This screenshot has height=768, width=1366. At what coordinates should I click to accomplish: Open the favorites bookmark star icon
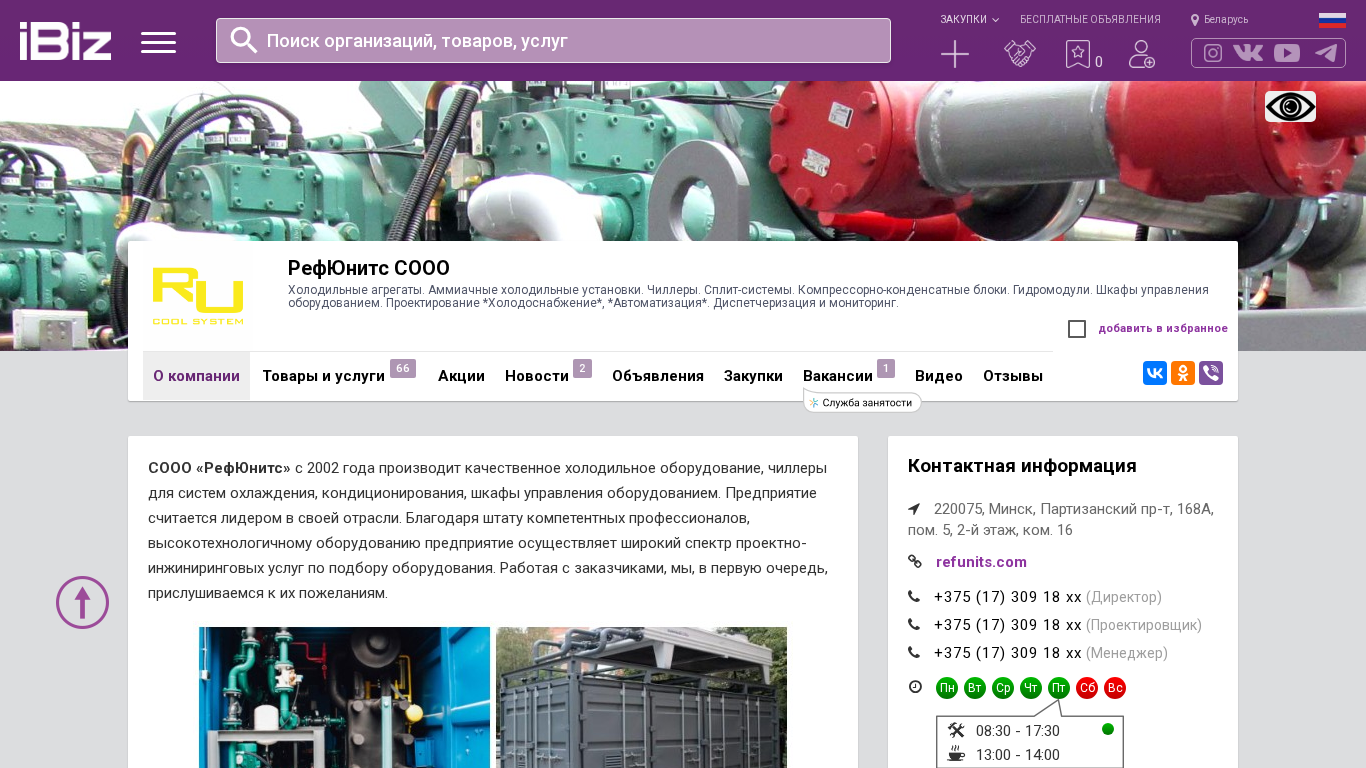tap(1078, 54)
